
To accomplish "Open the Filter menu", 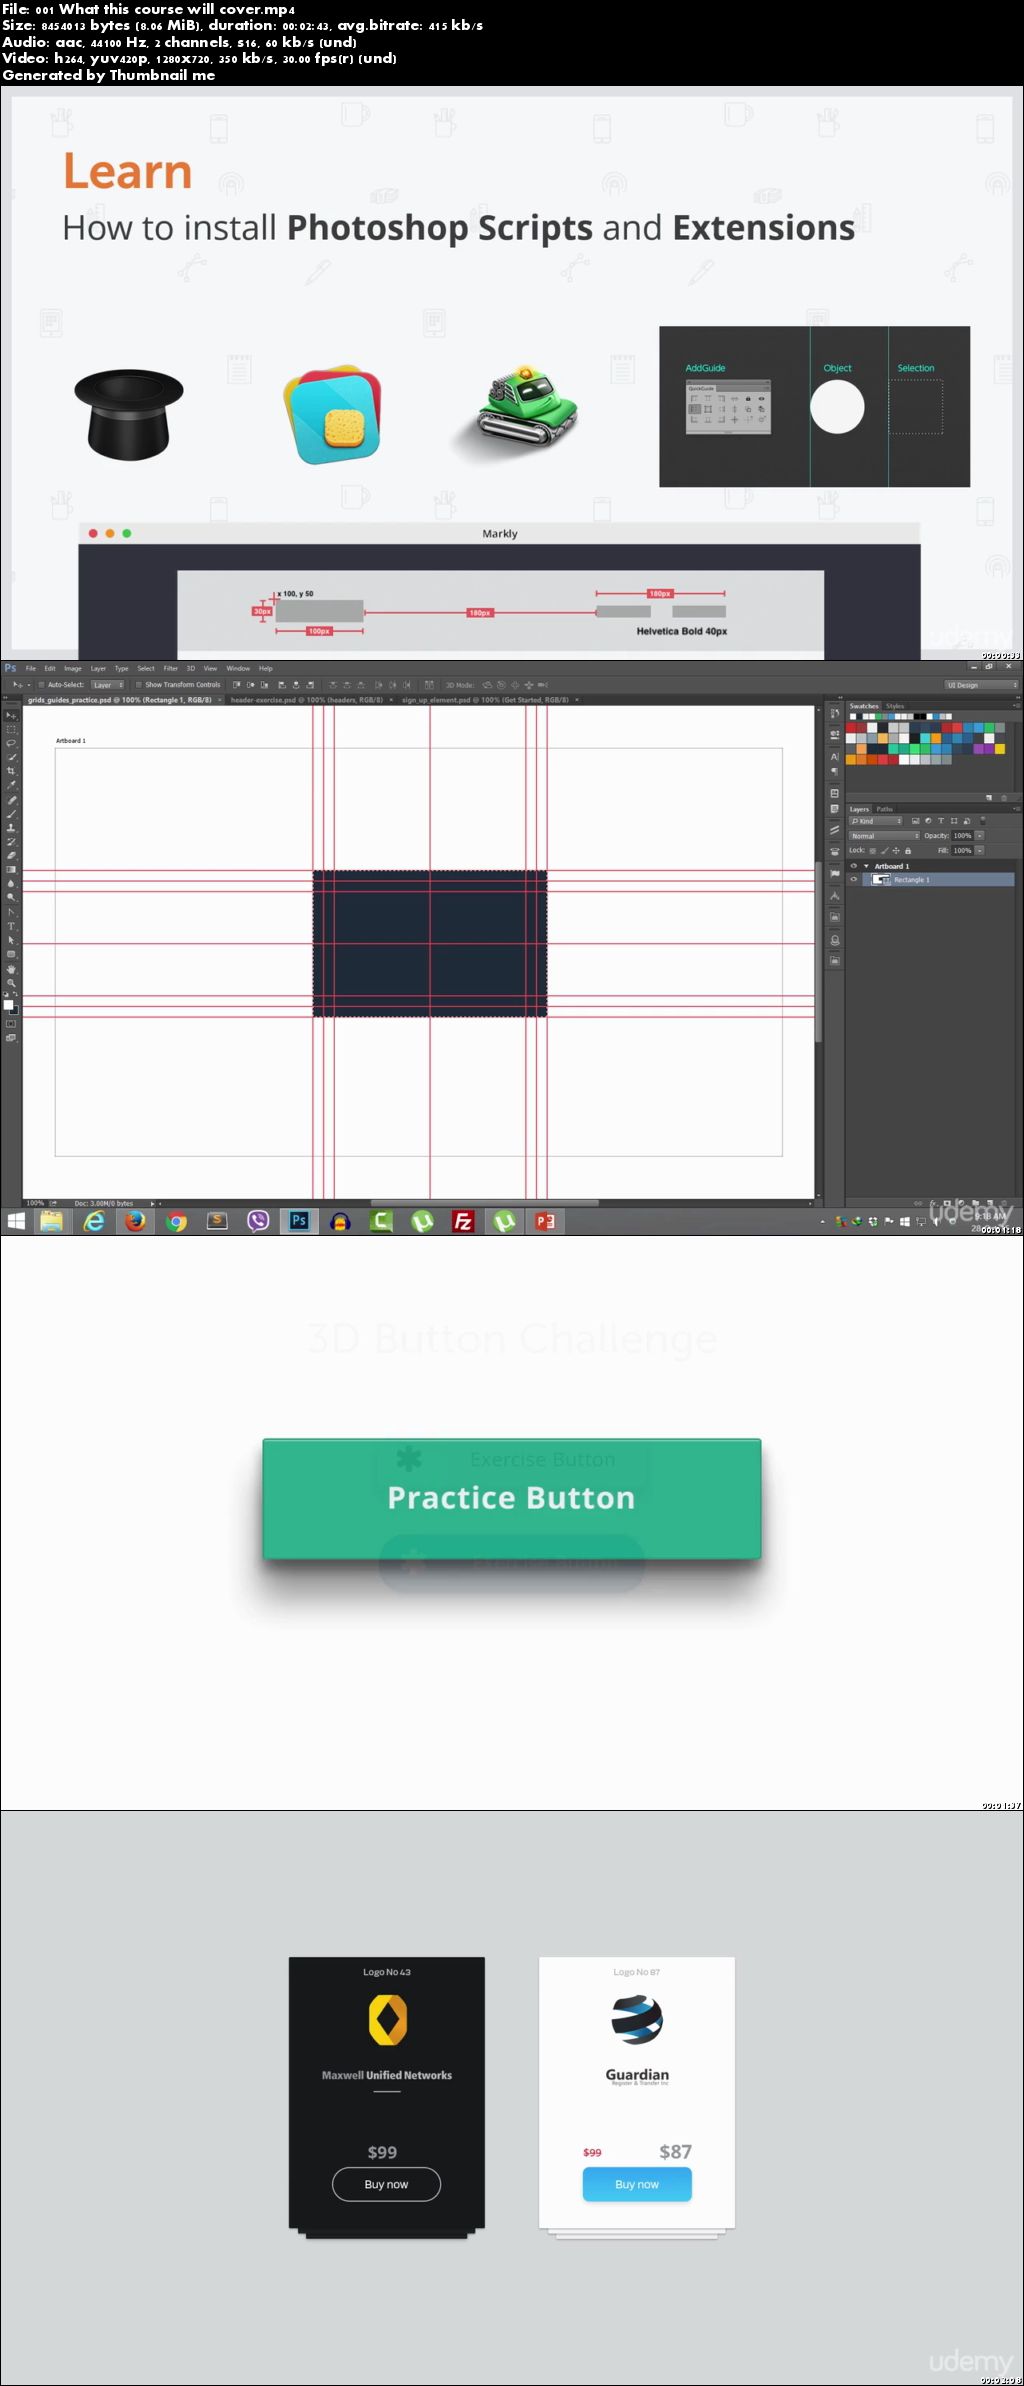I will [x=171, y=668].
